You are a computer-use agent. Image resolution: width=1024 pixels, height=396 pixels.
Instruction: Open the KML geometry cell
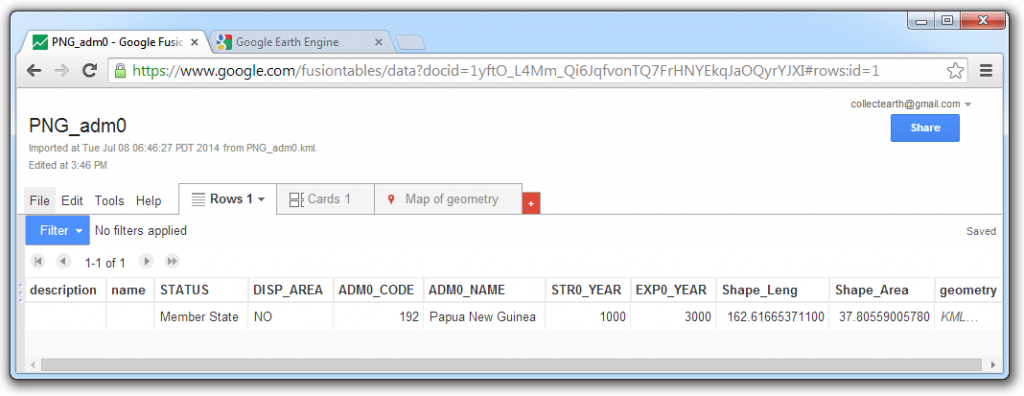pyautogui.click(x=968, y=317)
